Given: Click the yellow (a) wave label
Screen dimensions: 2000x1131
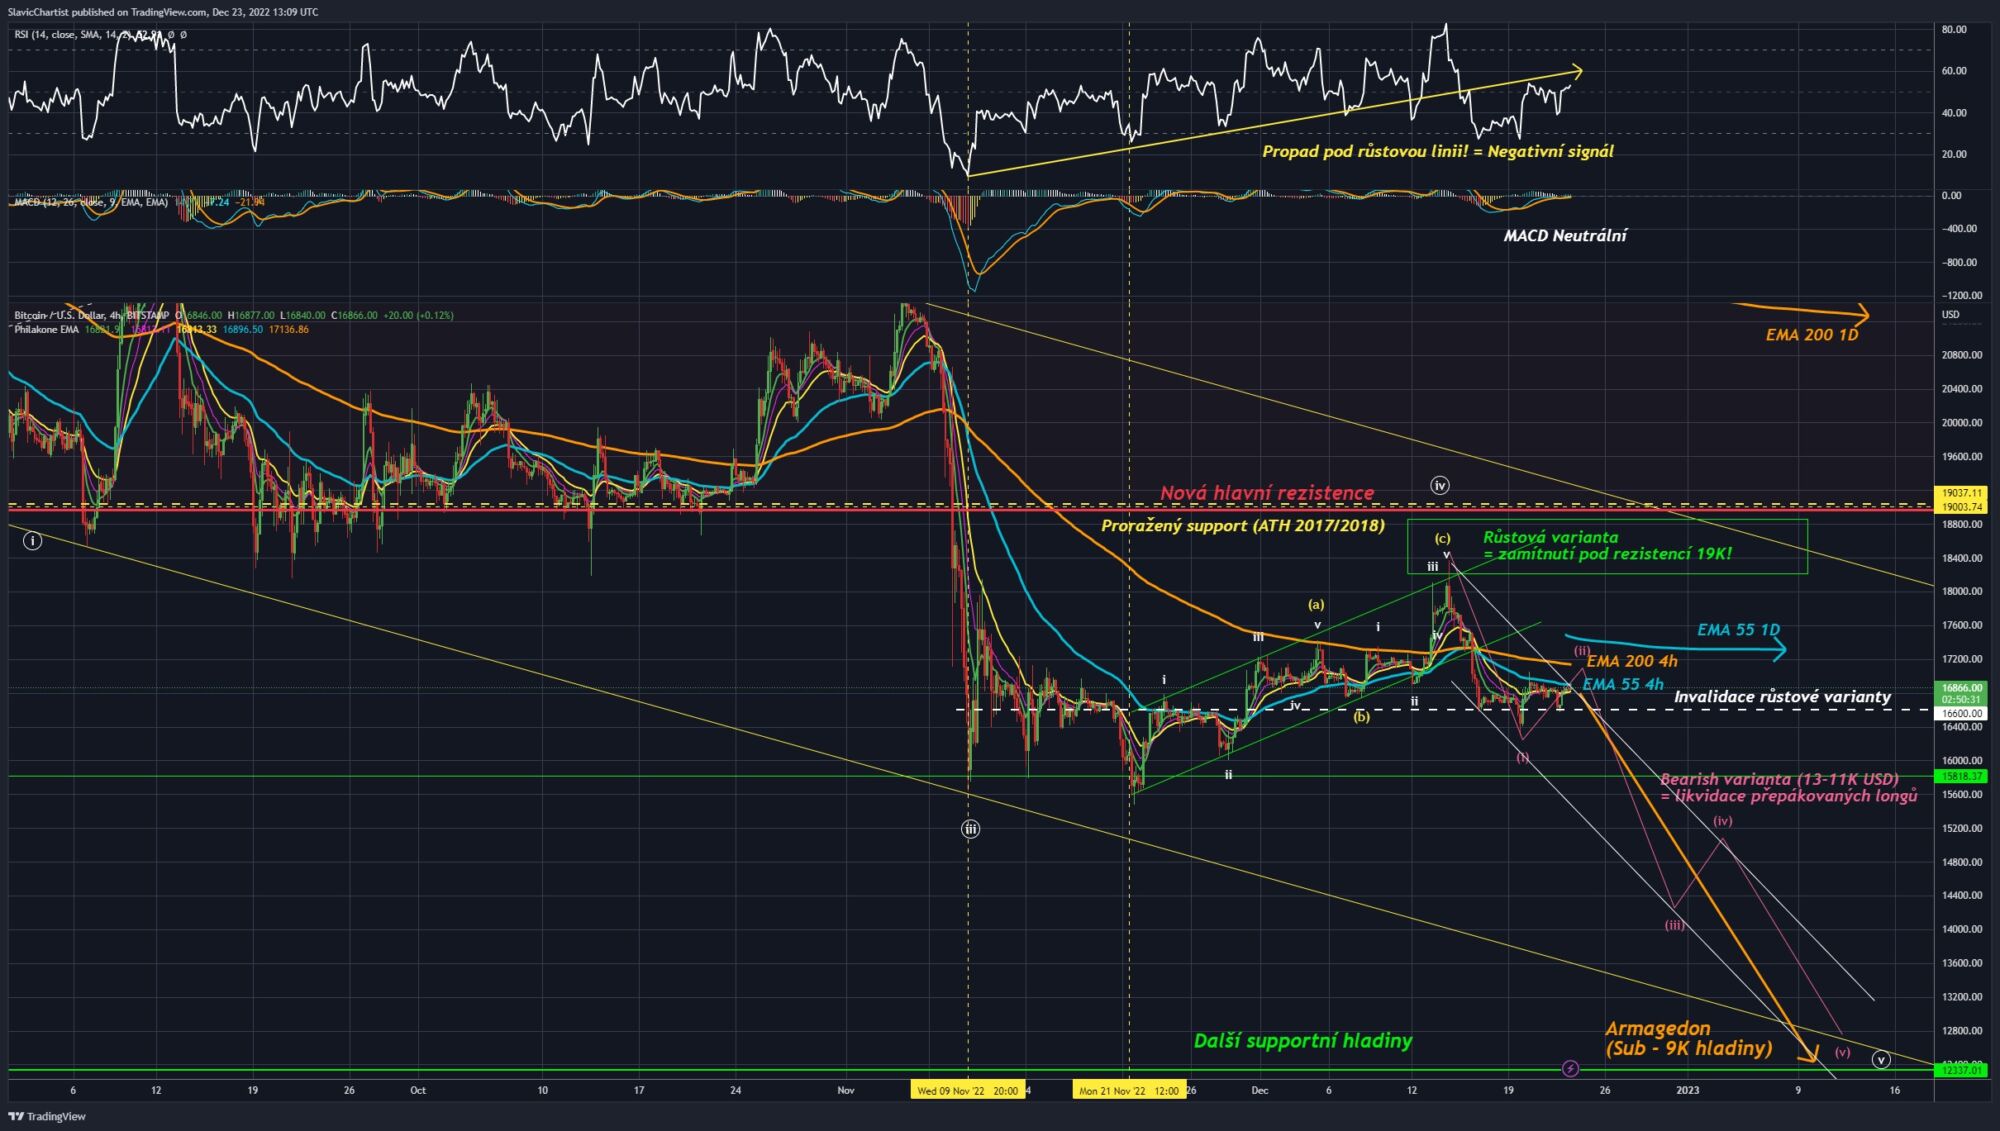Looking at the screenshot, I should pos(1316,604).
